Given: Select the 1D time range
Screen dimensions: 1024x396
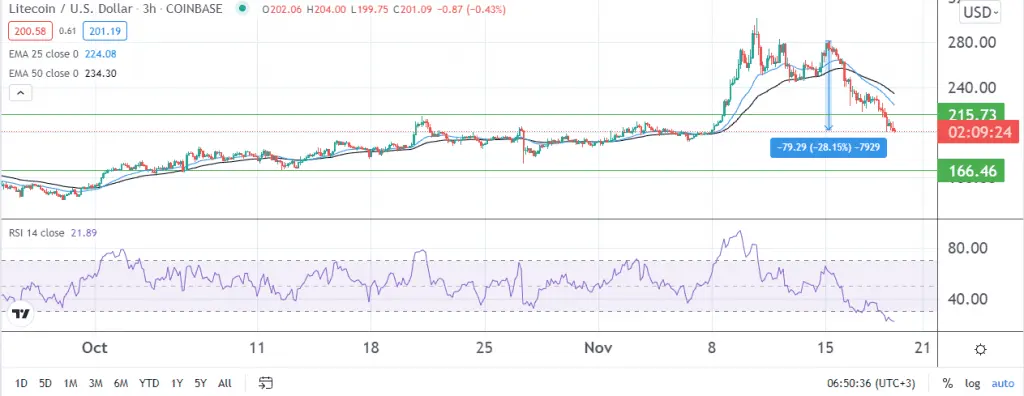Looking at the screenshot, I should point(21,384).
